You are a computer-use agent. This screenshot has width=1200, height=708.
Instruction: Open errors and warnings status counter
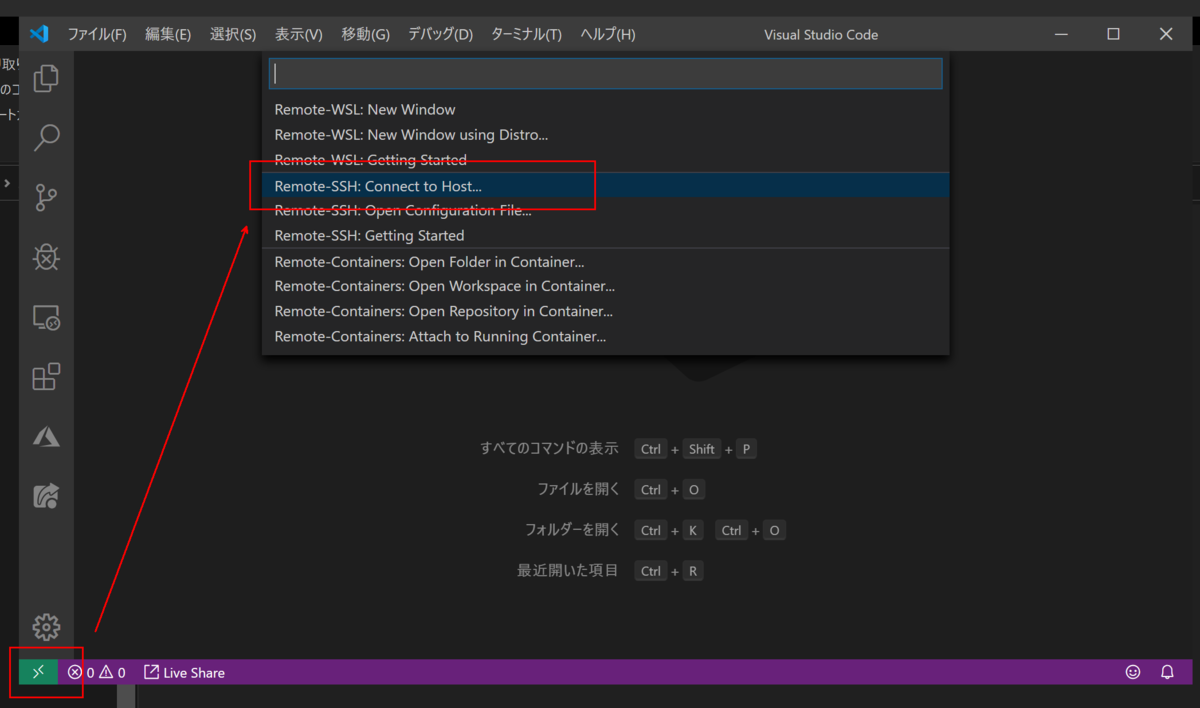click(97, 673)
